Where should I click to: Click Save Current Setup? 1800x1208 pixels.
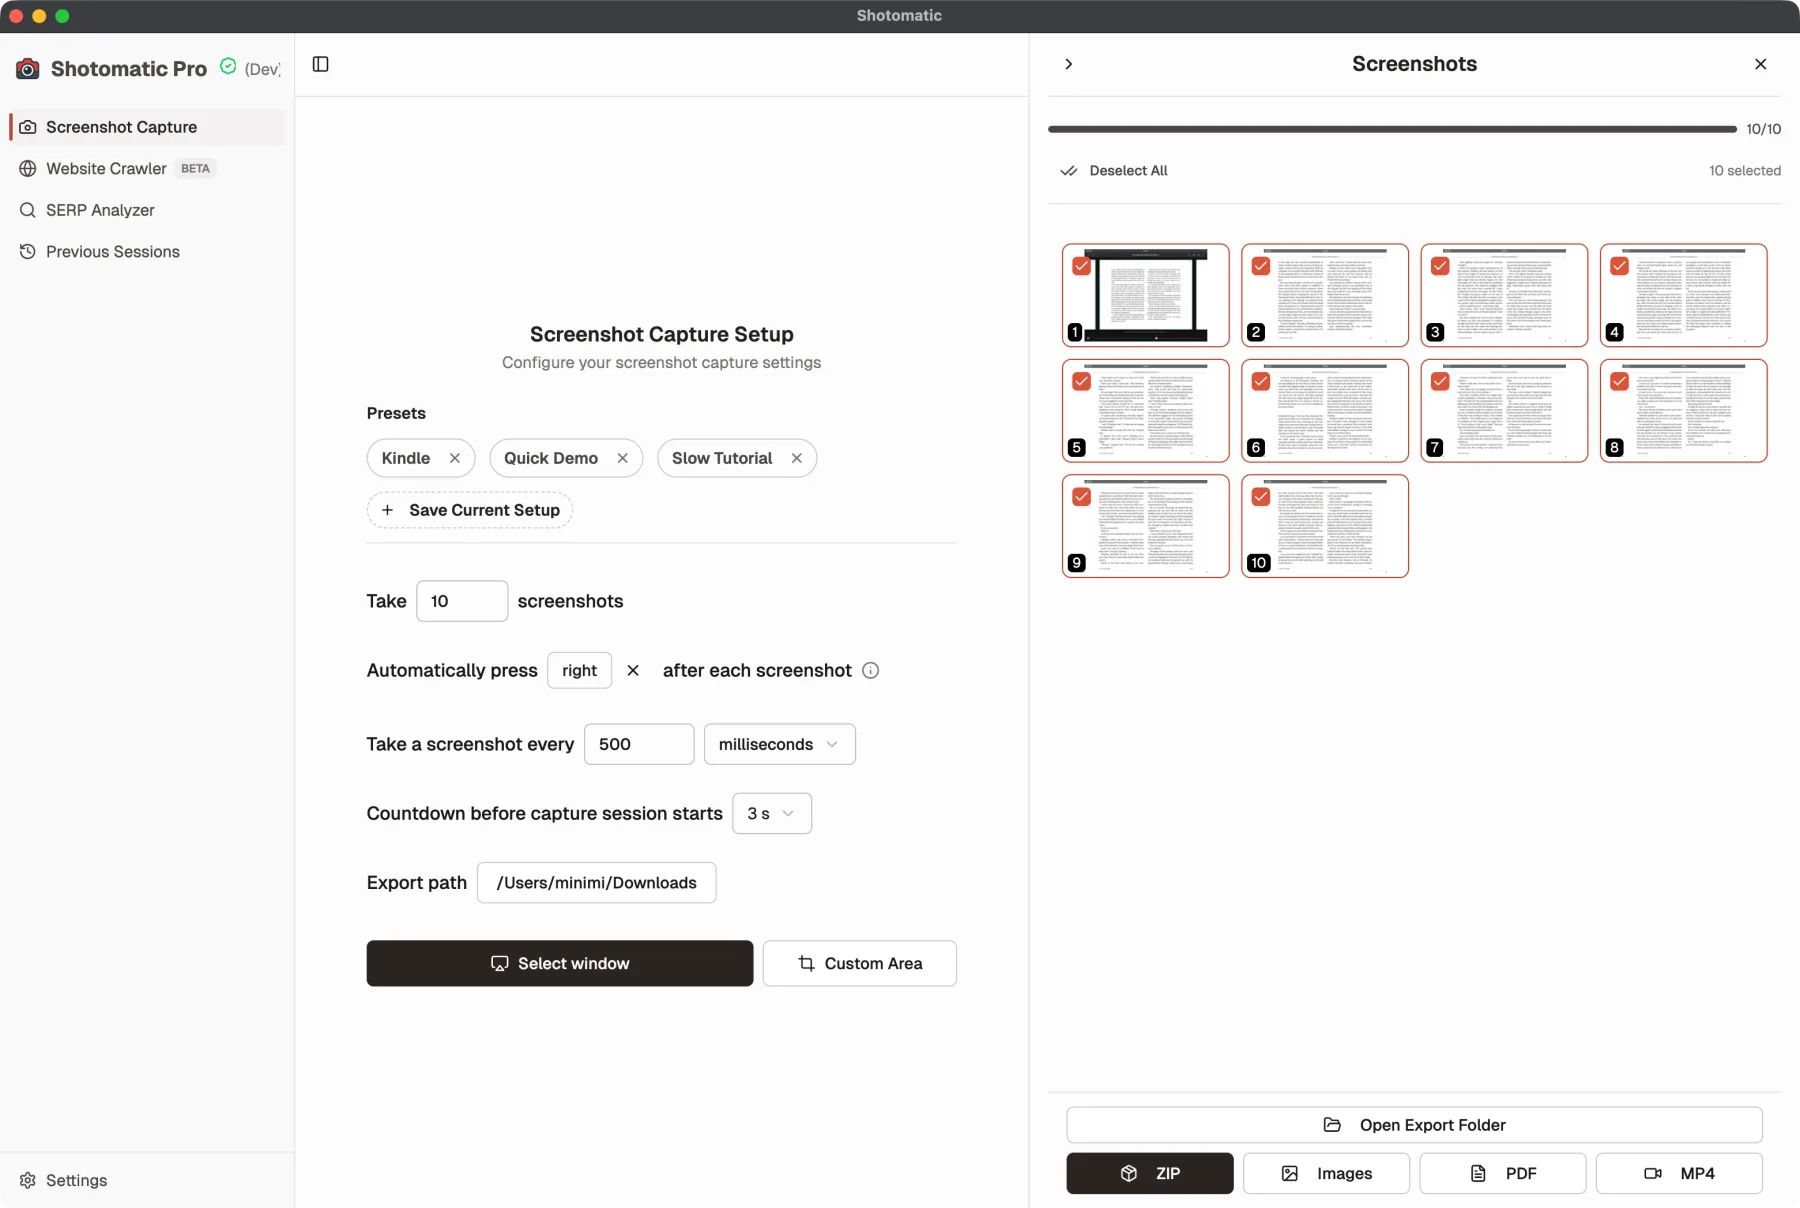(x=469, y=510)
